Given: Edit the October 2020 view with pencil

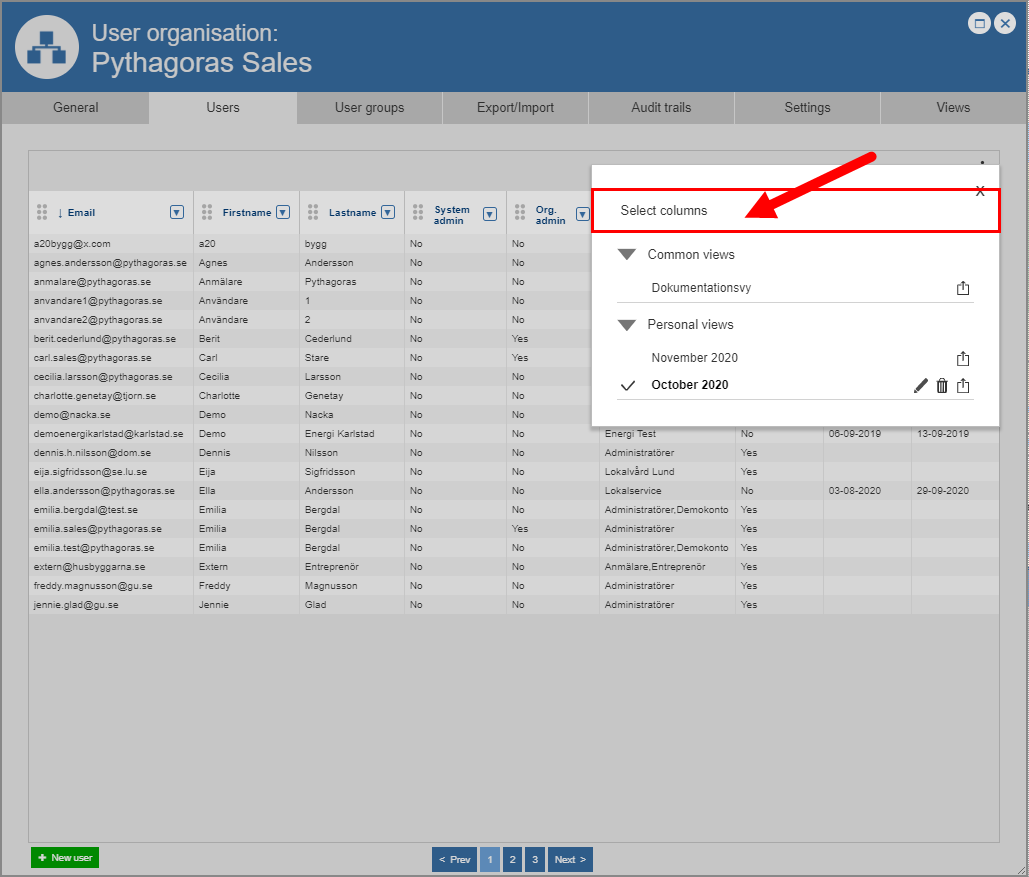Looking at the screenshot, I should coord(921,385).
